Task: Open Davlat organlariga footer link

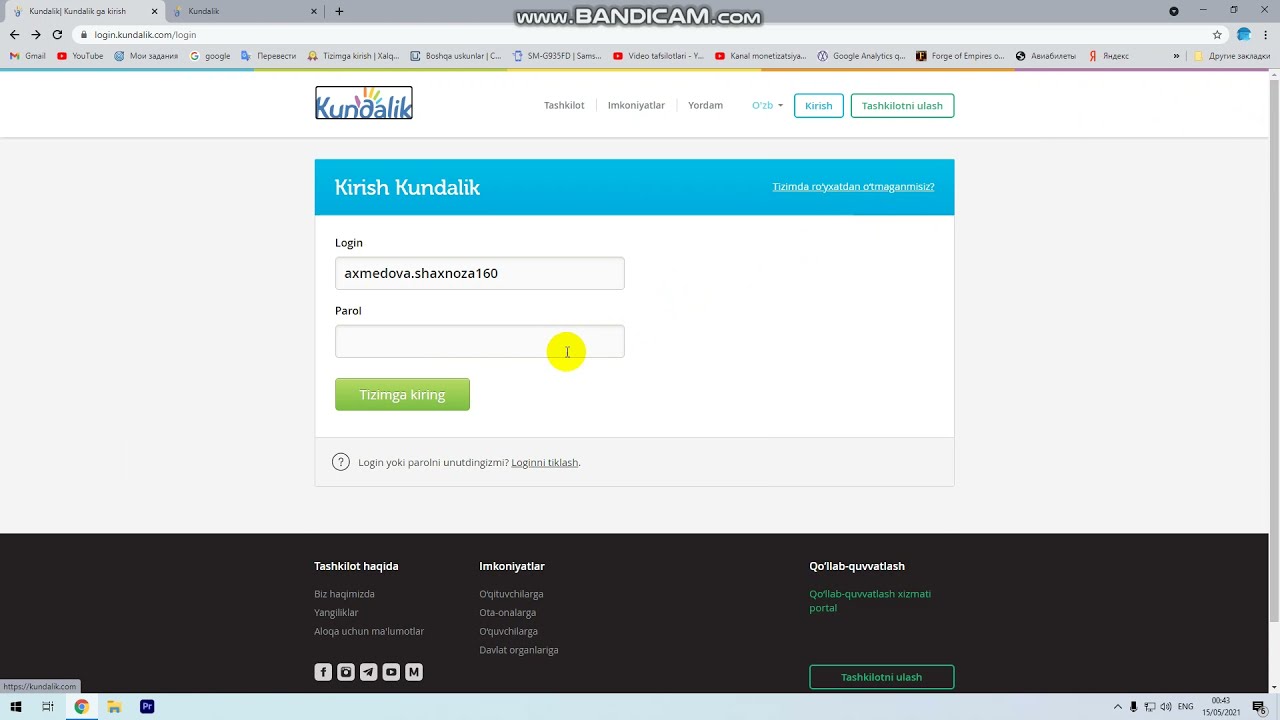Action: pyautogui.click(x=518, y=650)
